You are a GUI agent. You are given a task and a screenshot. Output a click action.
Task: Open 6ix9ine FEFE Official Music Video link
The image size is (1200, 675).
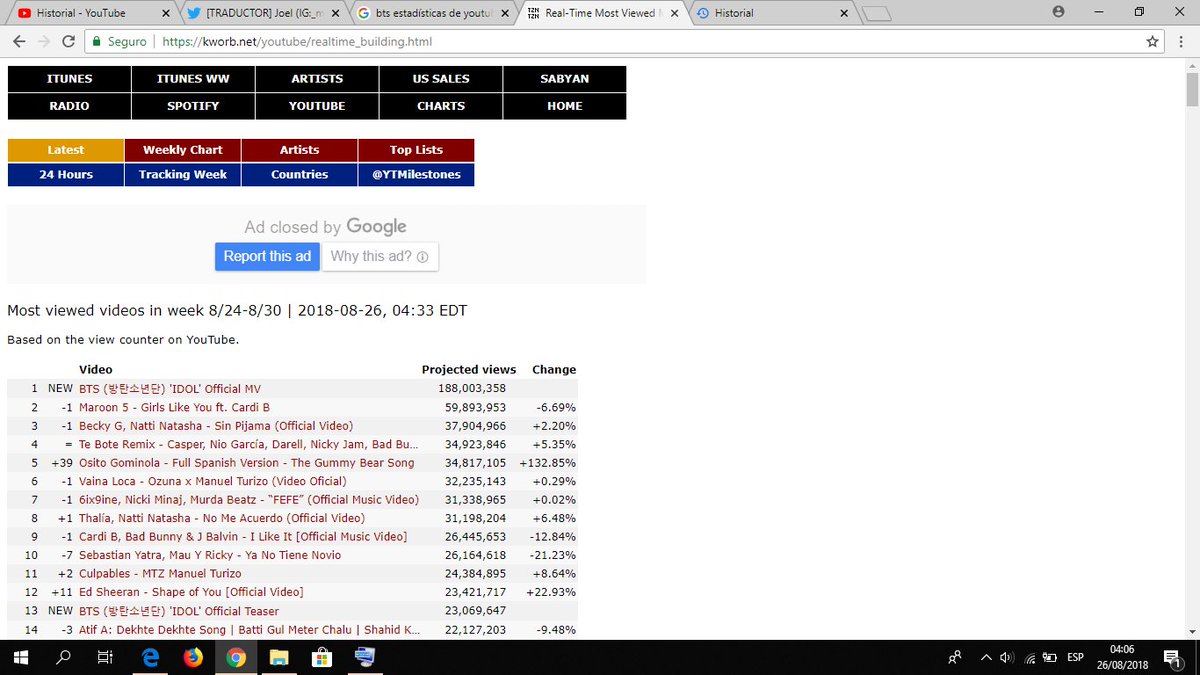tap(249, 500)
